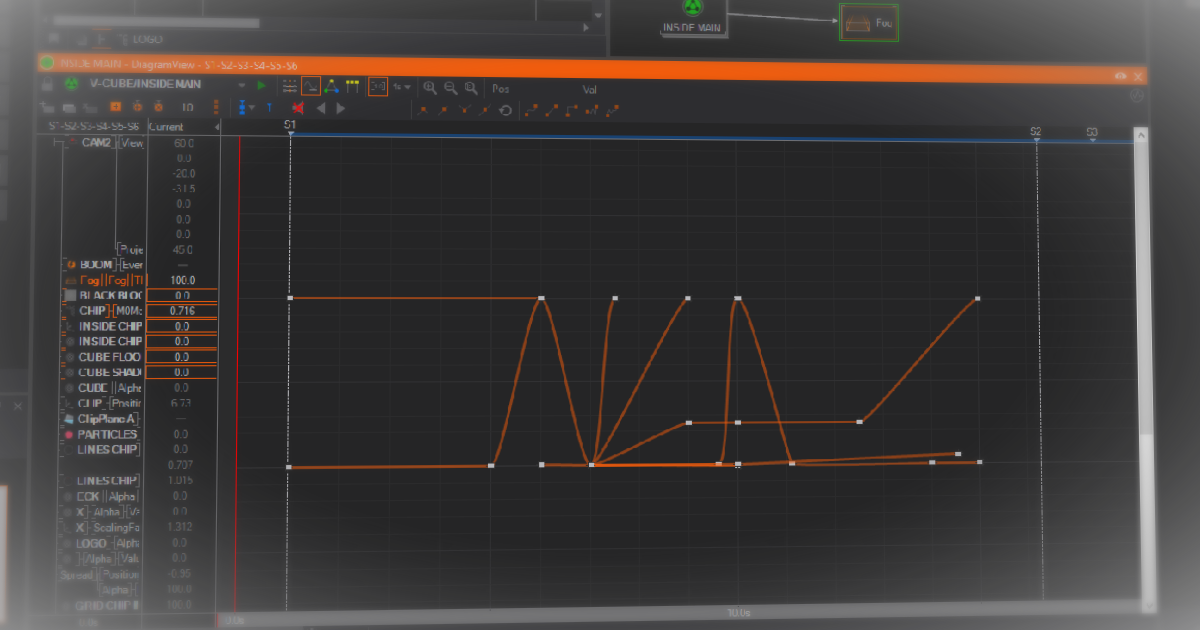This screenshot has width=1200, height=630.
Task: Click the red X delete keyframe icon
Action: pos(297,108)
